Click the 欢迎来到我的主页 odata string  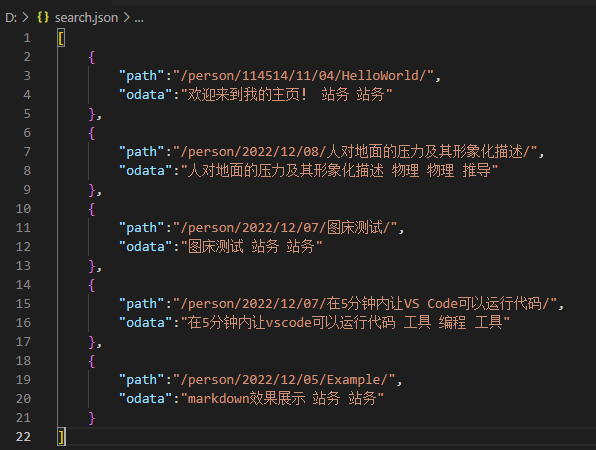click(287, 94)
